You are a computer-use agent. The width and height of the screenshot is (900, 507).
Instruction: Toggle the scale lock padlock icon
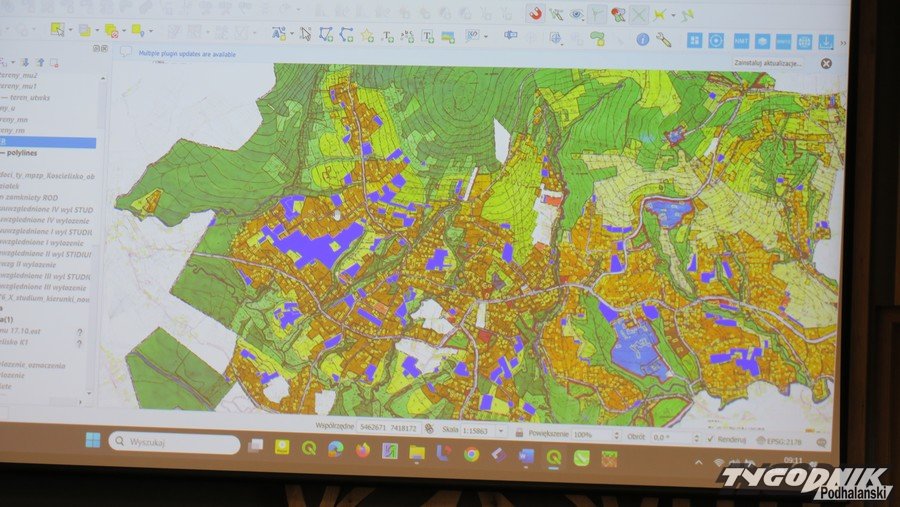[x=519, y=432]
